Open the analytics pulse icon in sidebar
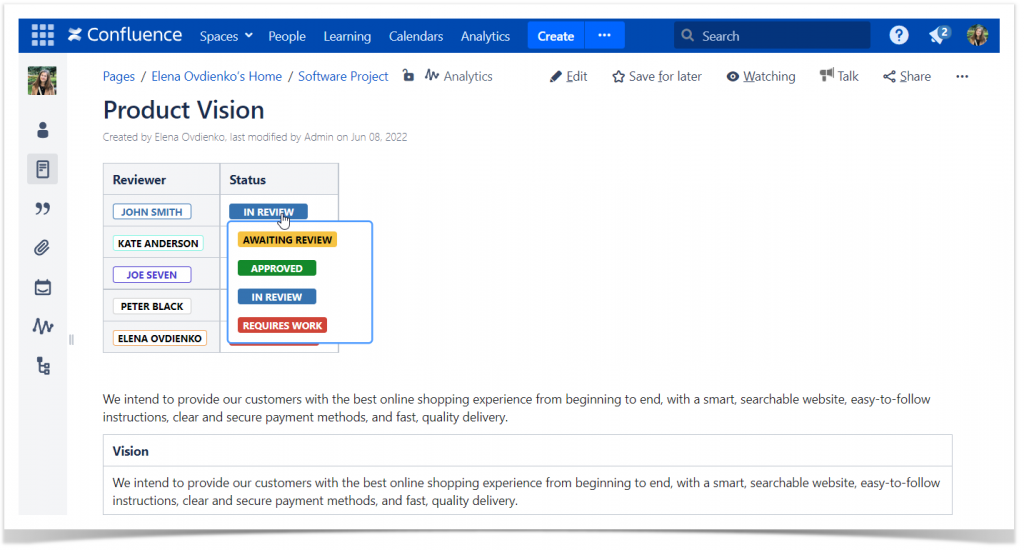This screenshot has width=1024, height=550. coord(42,326)
